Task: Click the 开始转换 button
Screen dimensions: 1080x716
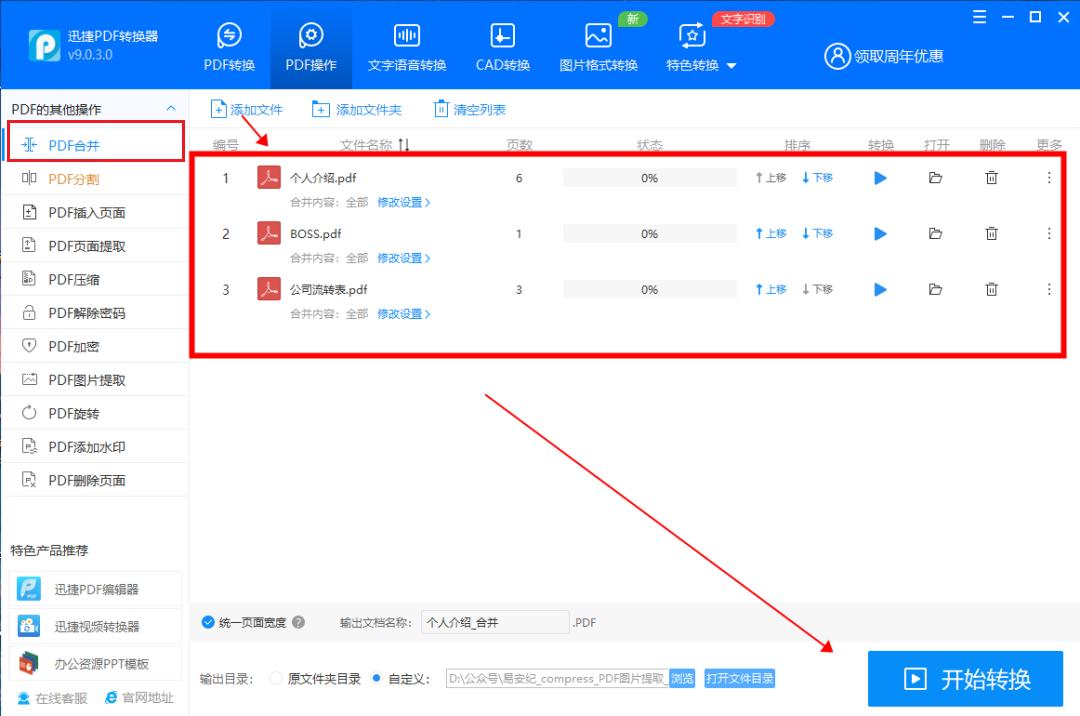Action: [964, 678]
